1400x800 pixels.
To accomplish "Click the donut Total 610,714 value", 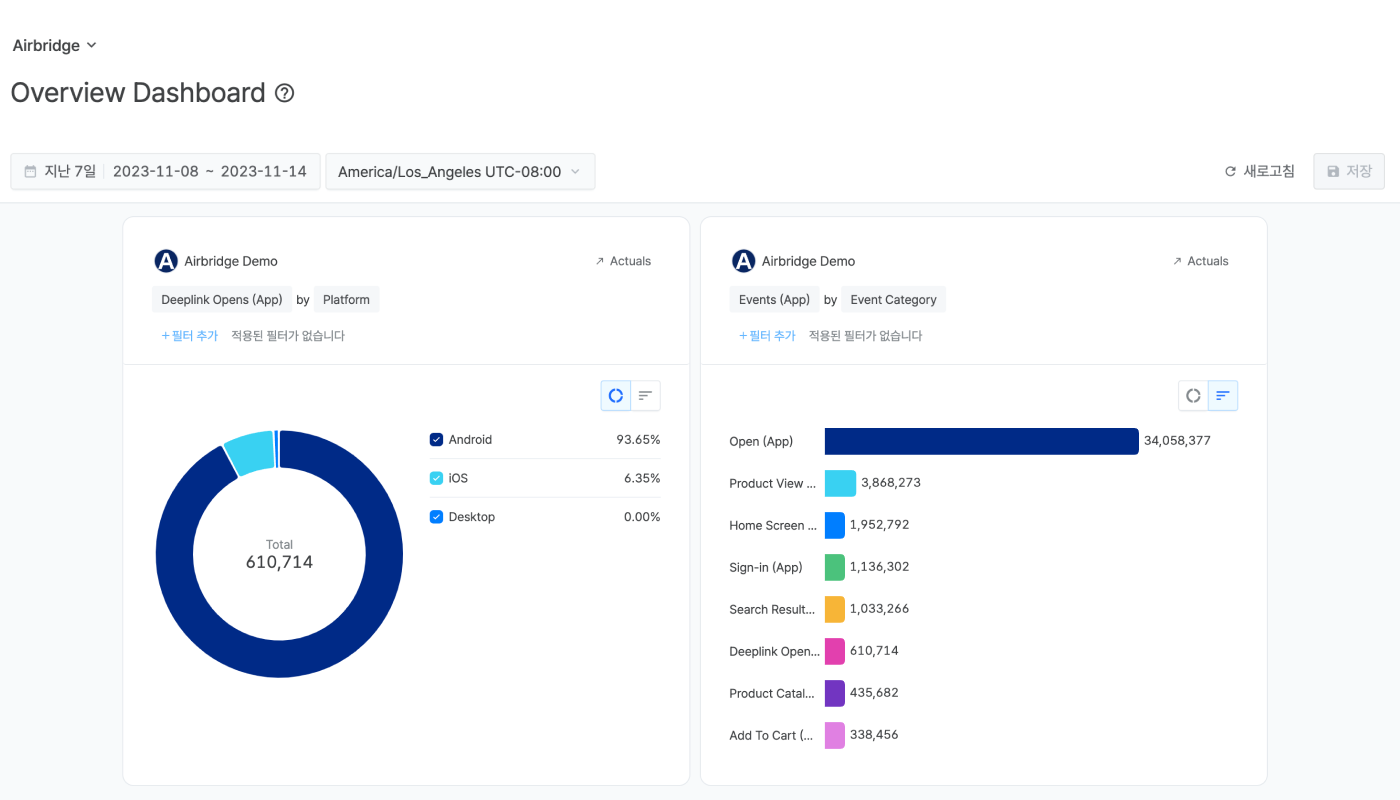I will 279,562.
